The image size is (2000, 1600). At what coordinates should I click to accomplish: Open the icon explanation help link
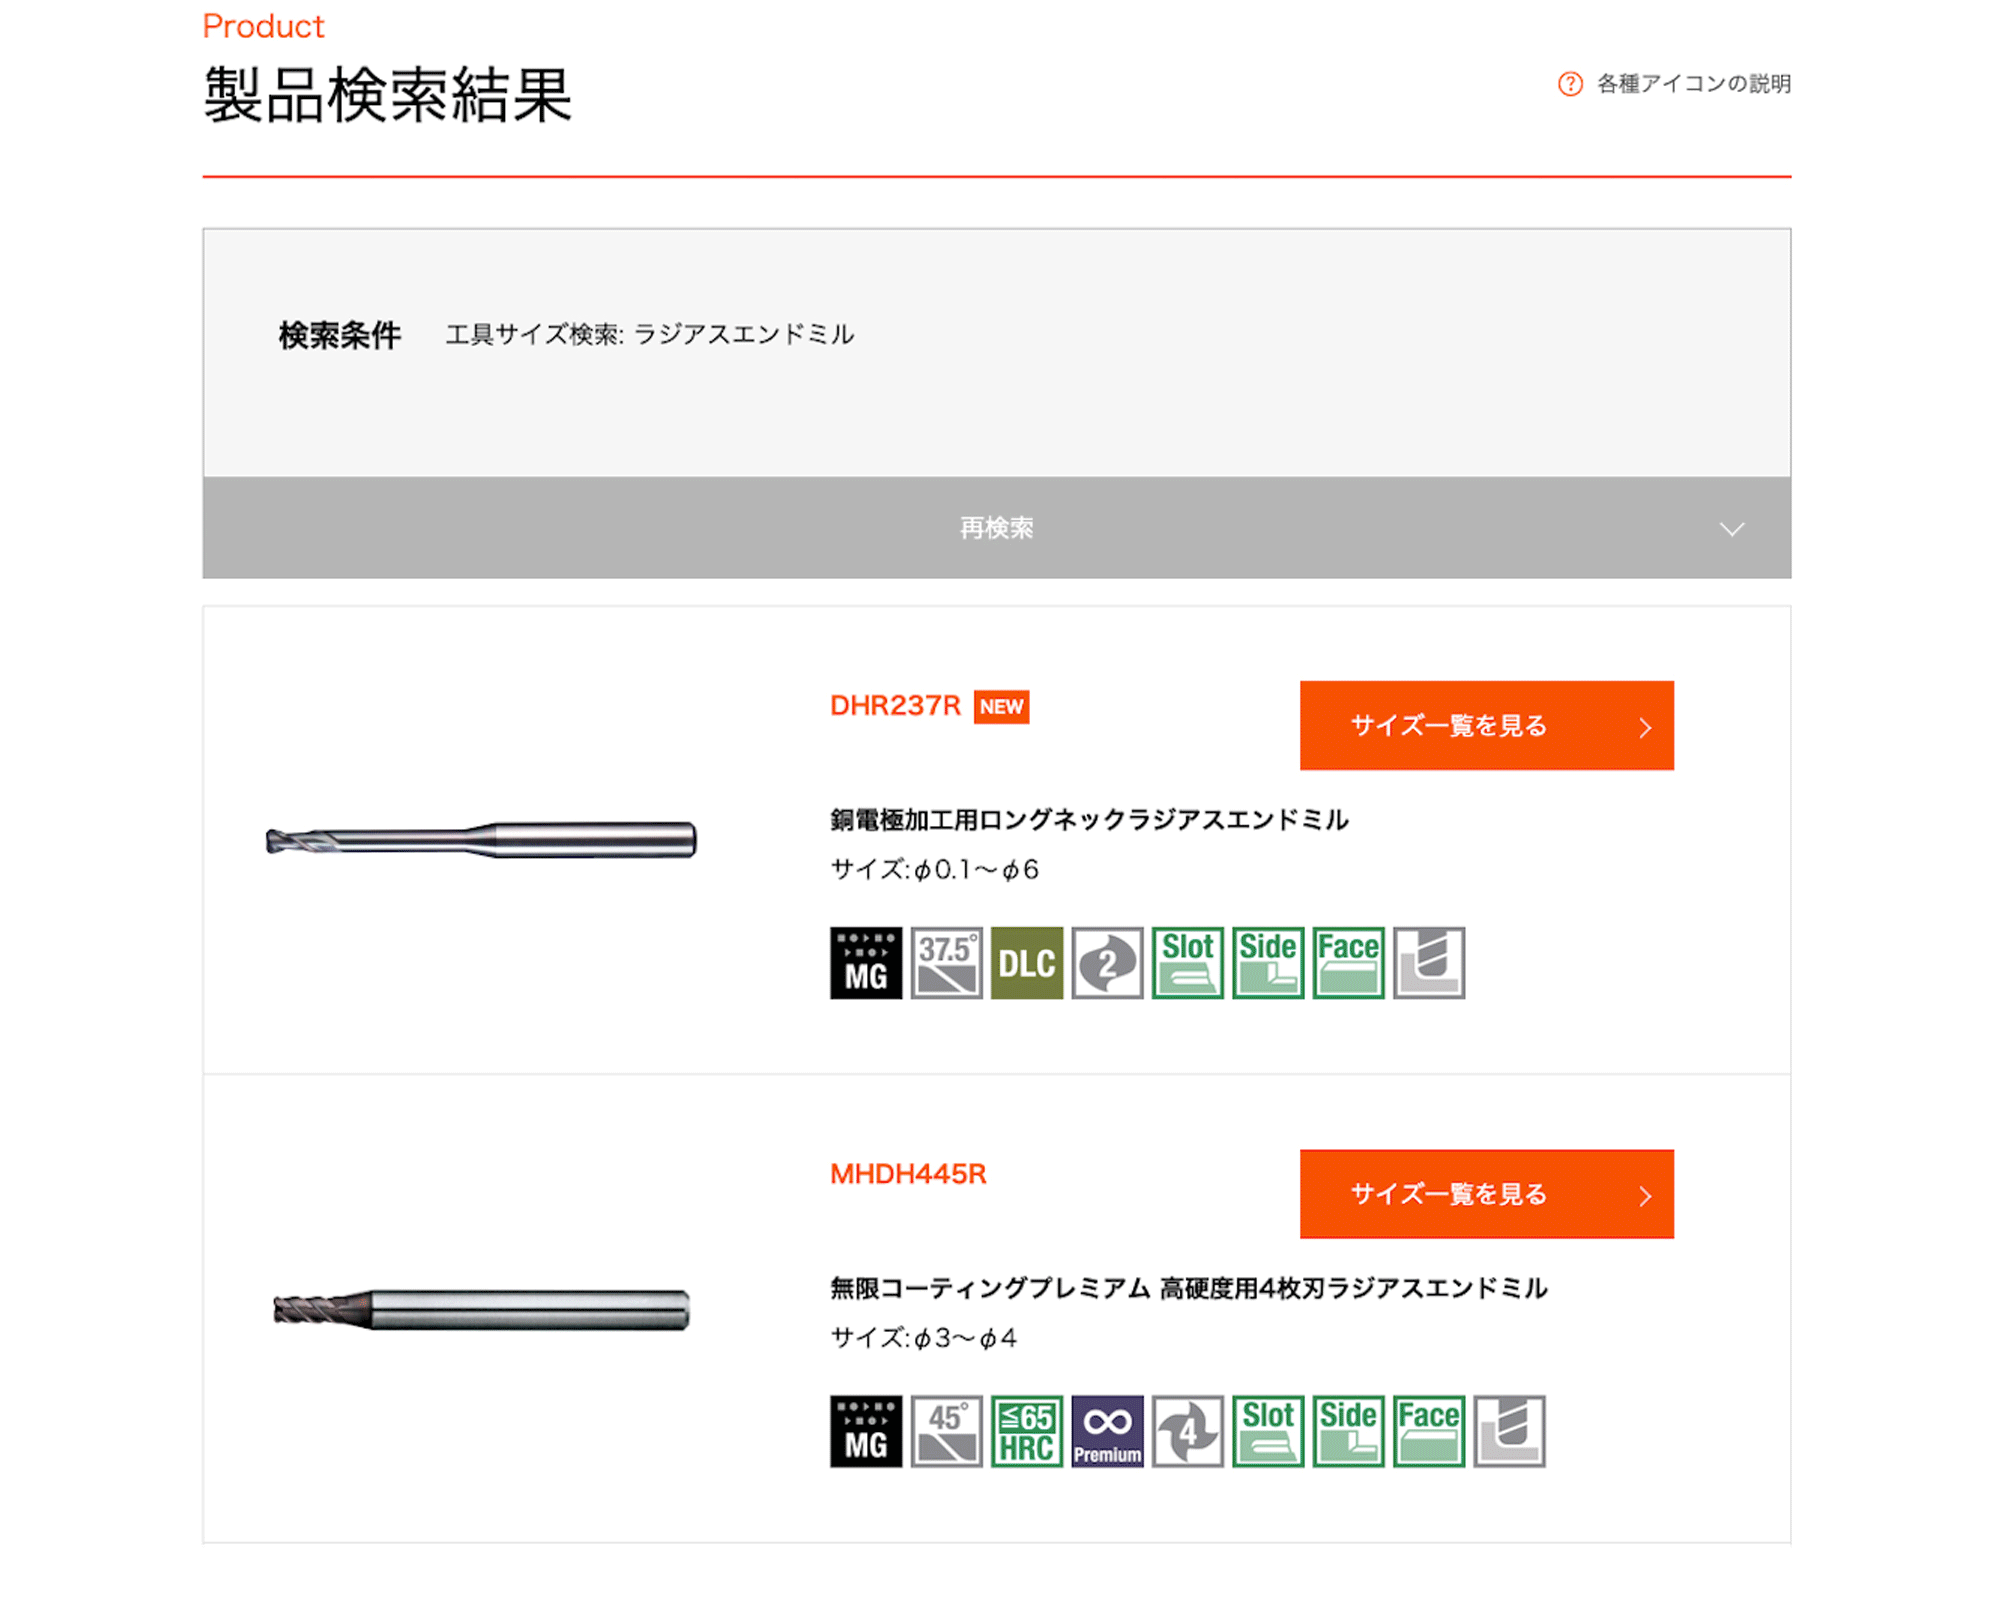(x=1675, y=84)
